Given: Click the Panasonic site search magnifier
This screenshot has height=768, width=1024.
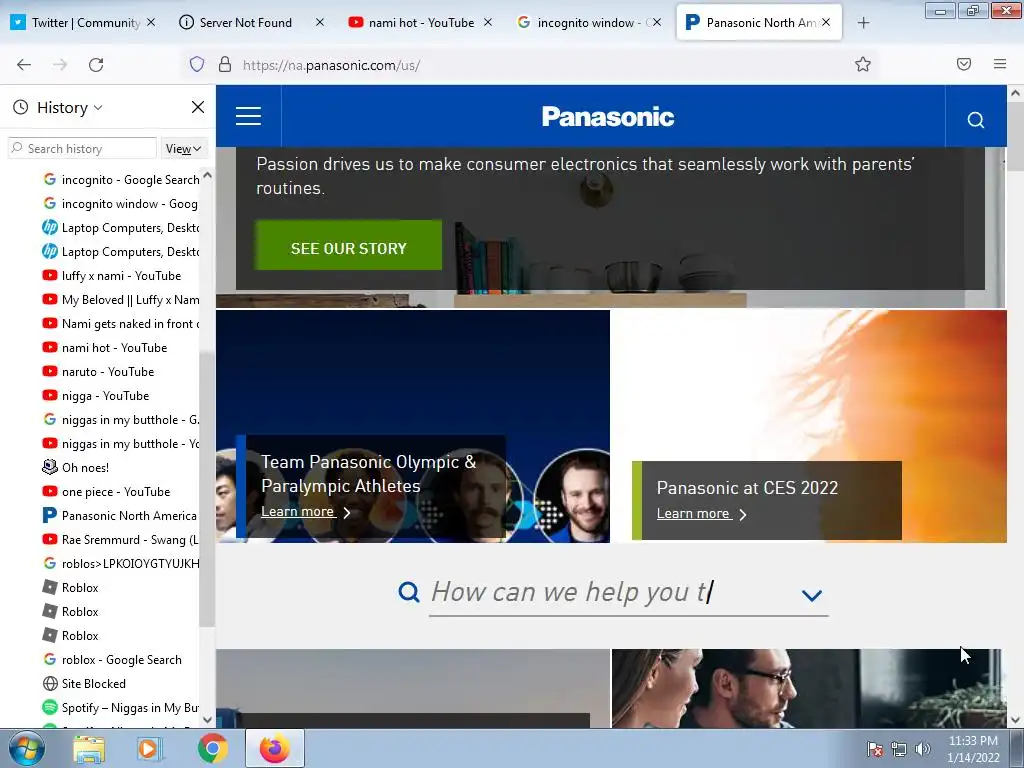Looking at the screenshot, I should click(976, 120).
